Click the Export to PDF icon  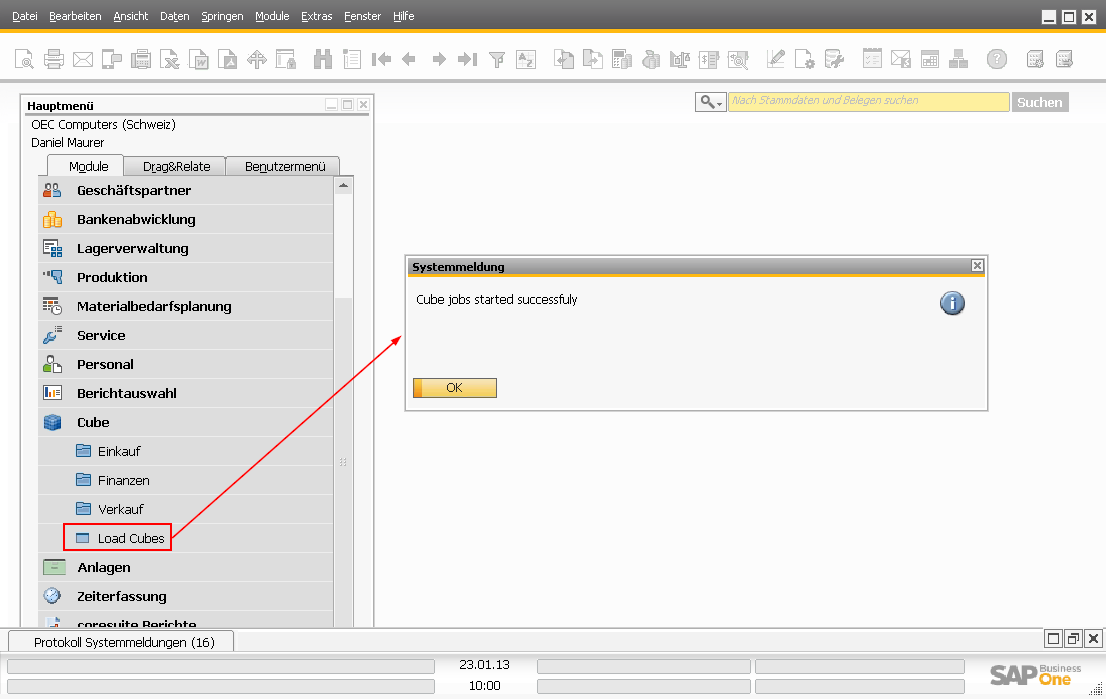click(x=228, y=59)
